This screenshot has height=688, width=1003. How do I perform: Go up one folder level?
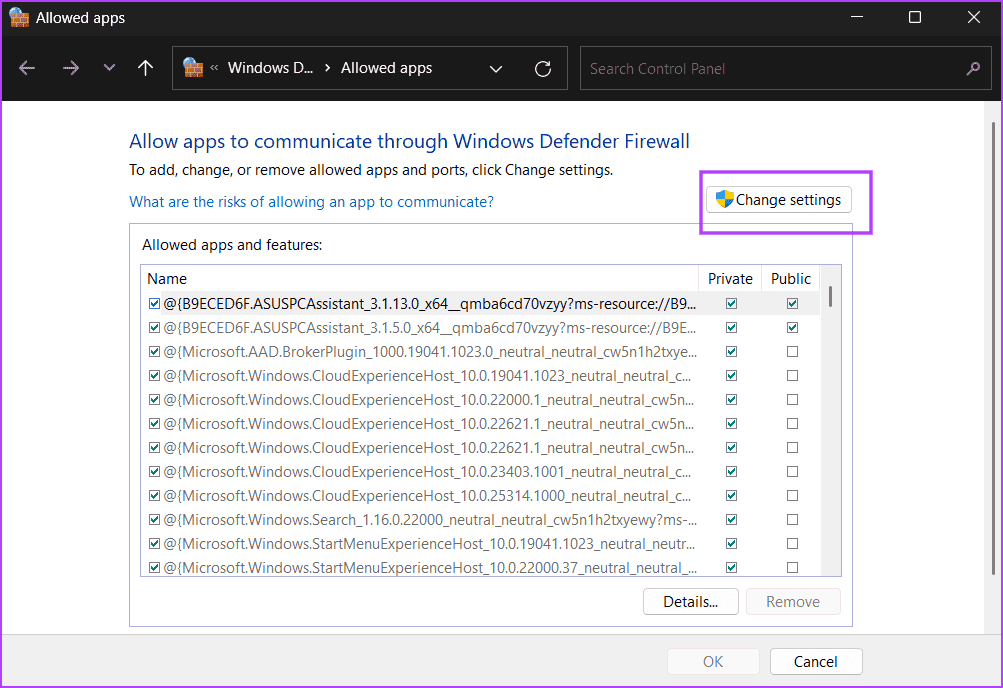146,68
